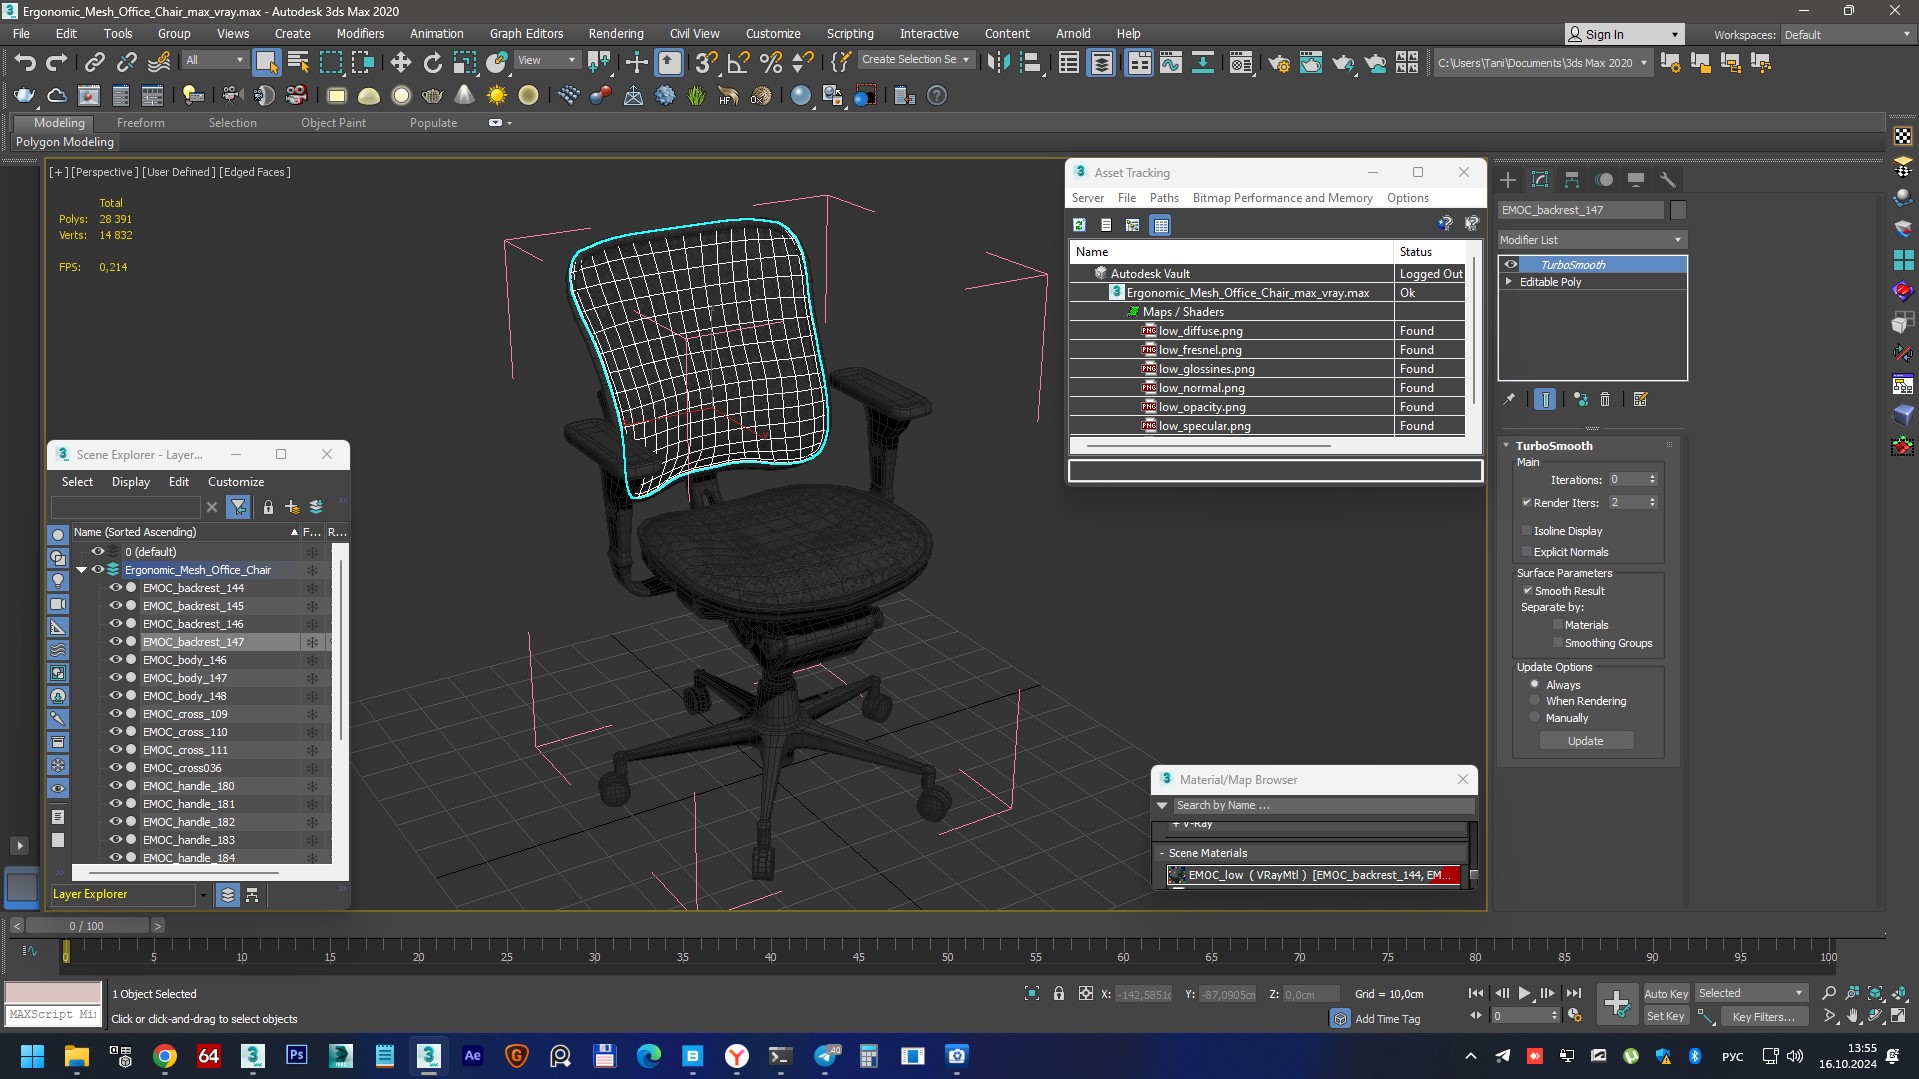
Task: Open Photoshop from the taskbar
Action: pos(297,1056)
